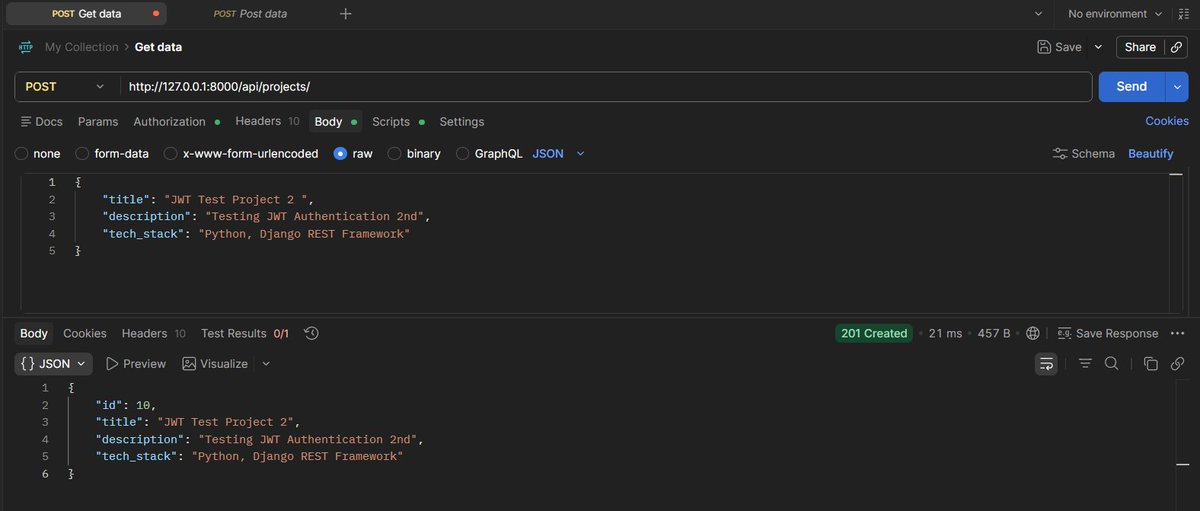Open the response history clock icon

click(311, 334)
